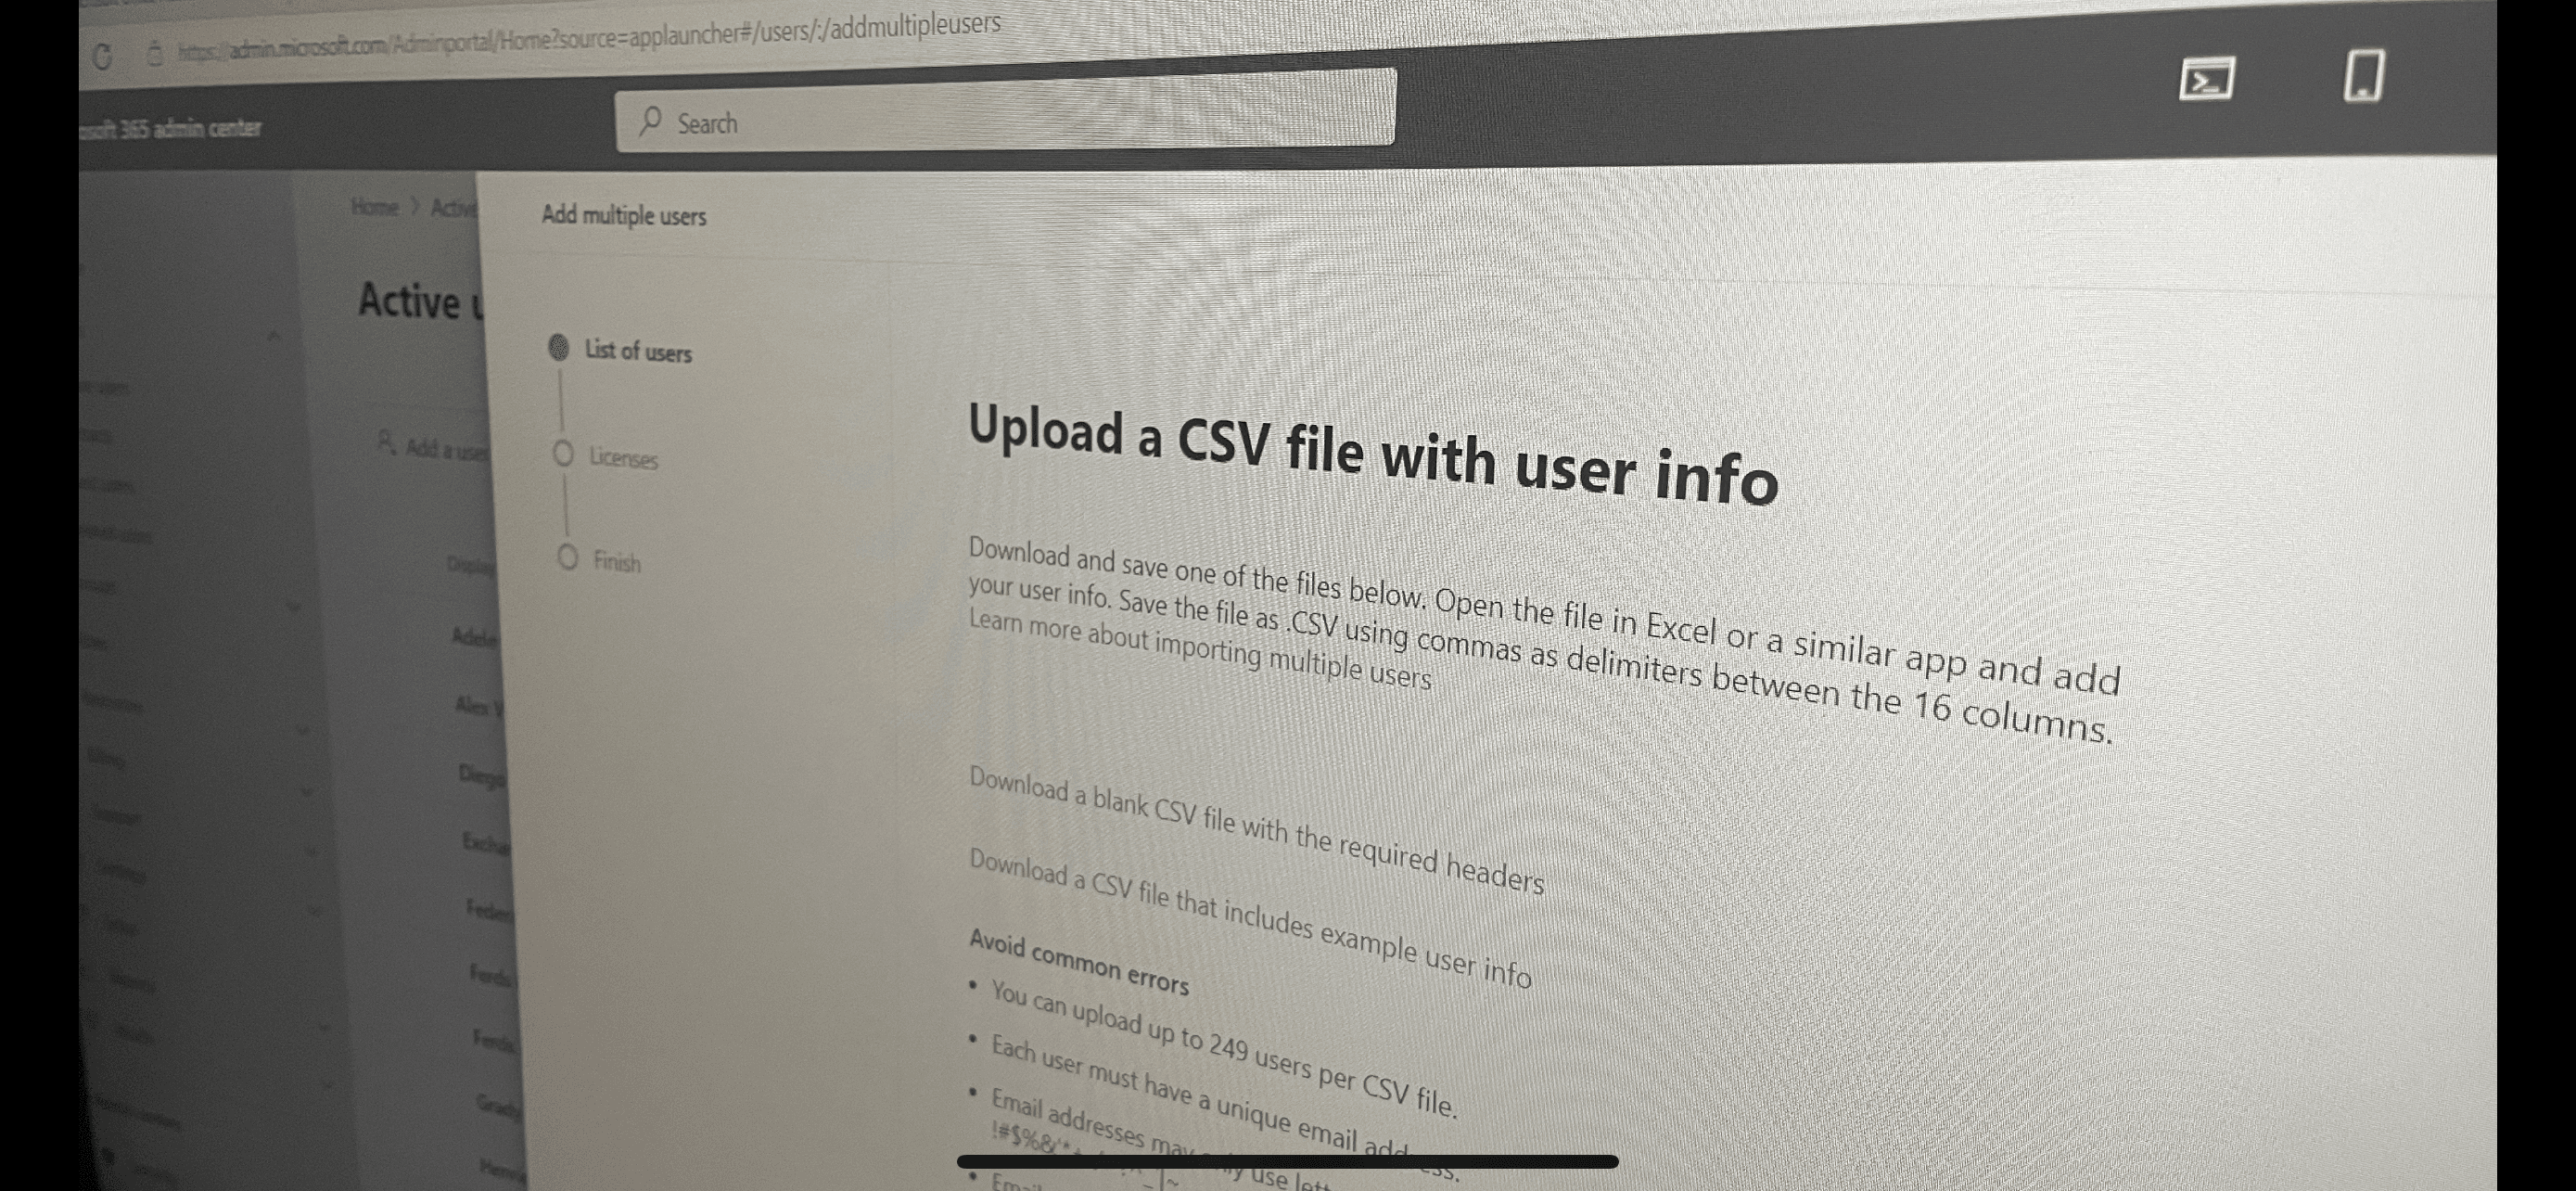Viewport: 2576px width, 1191px height.
Task: Select the Licenses step circle
Action: click(x=563, y=454)
